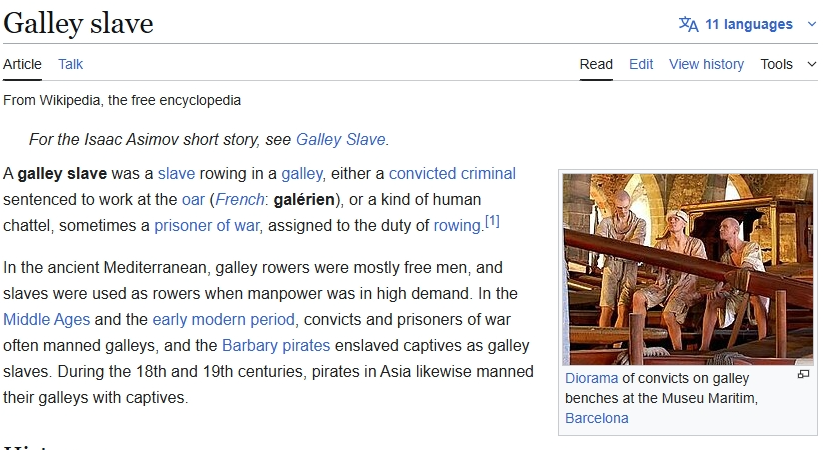Enlarge the diorama image via expand icon
This screenshot has height=450, width=839.
[803, 375]
